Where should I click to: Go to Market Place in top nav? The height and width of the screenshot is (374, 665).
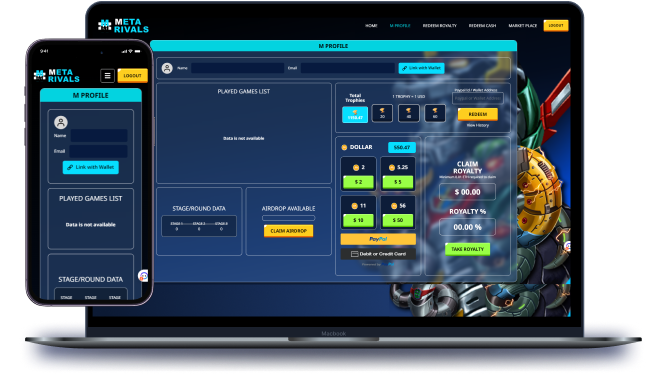click(522, 25)
